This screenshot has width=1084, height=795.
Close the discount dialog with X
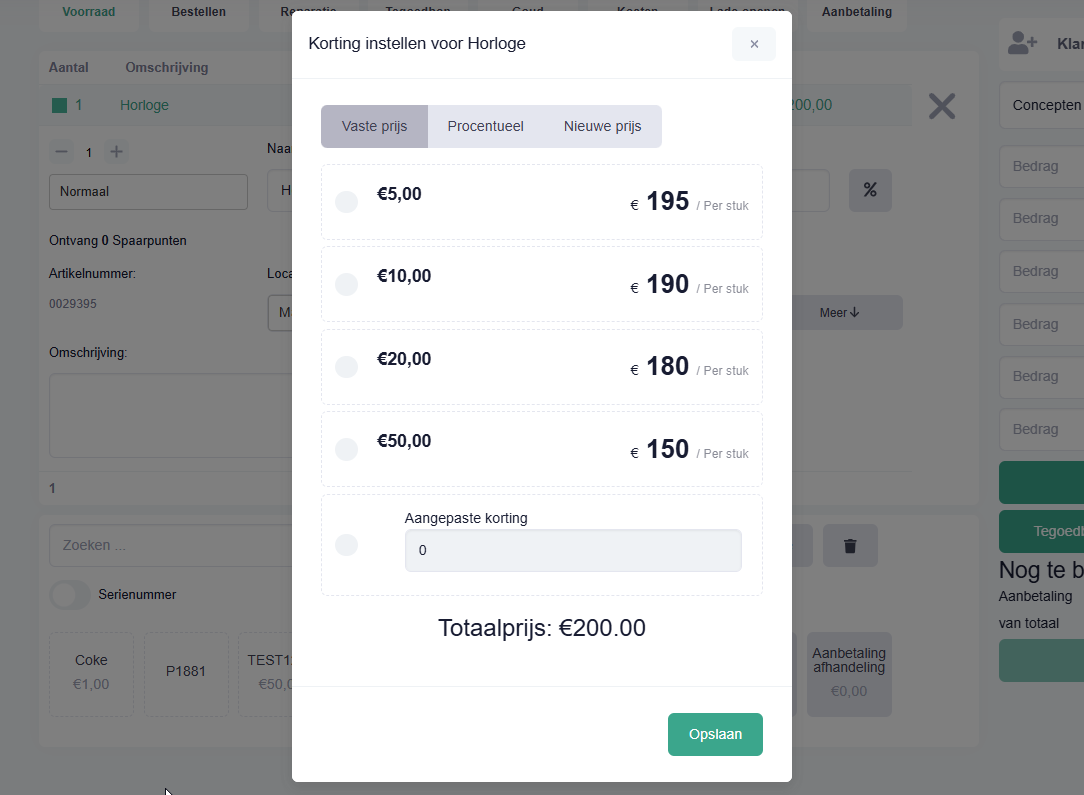(x=754, y=44)
